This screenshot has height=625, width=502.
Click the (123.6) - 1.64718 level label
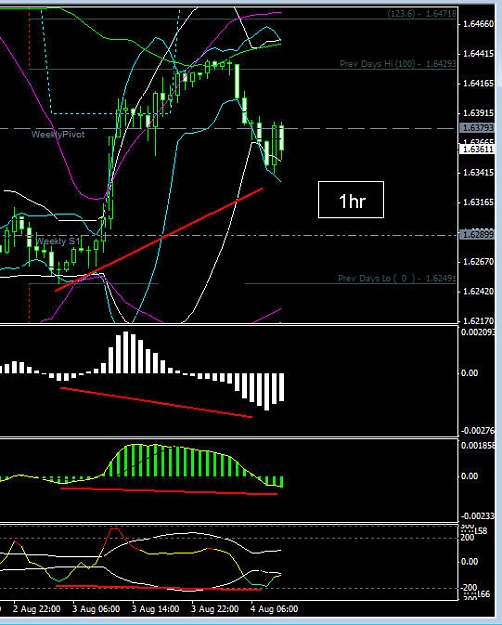click(422, 14)
